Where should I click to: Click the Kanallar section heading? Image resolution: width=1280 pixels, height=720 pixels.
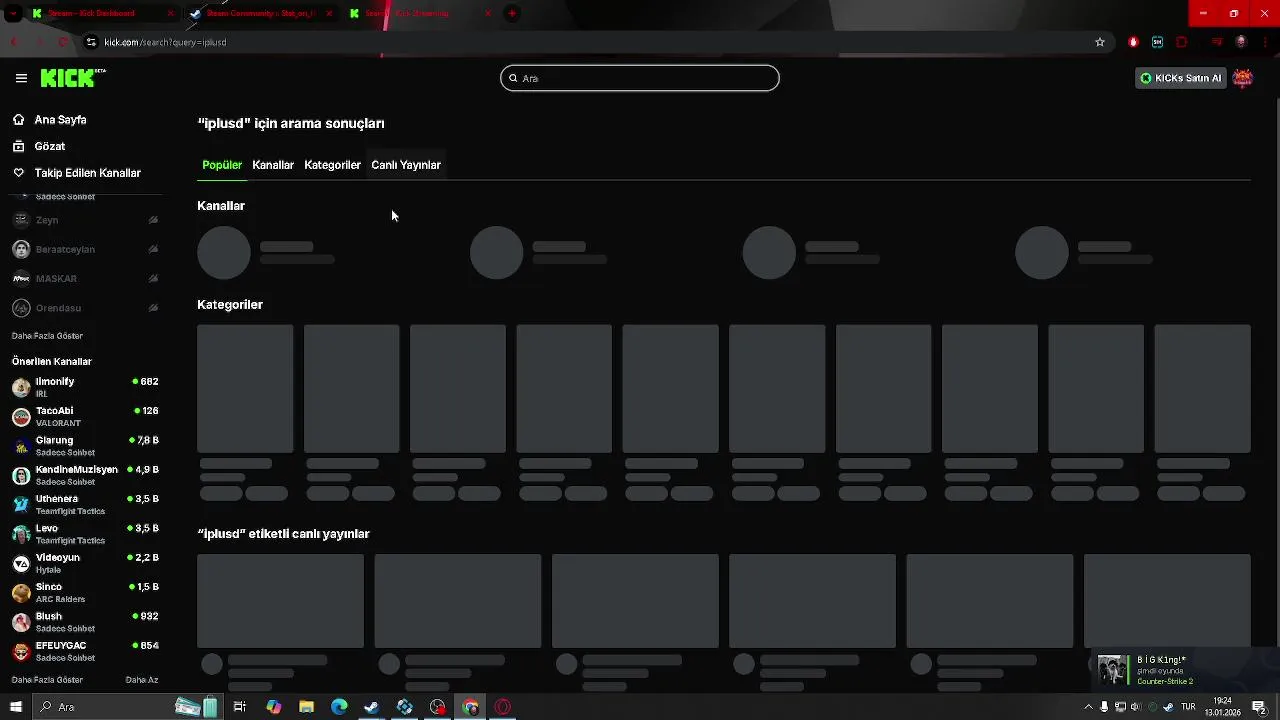(x=221, y=206)
